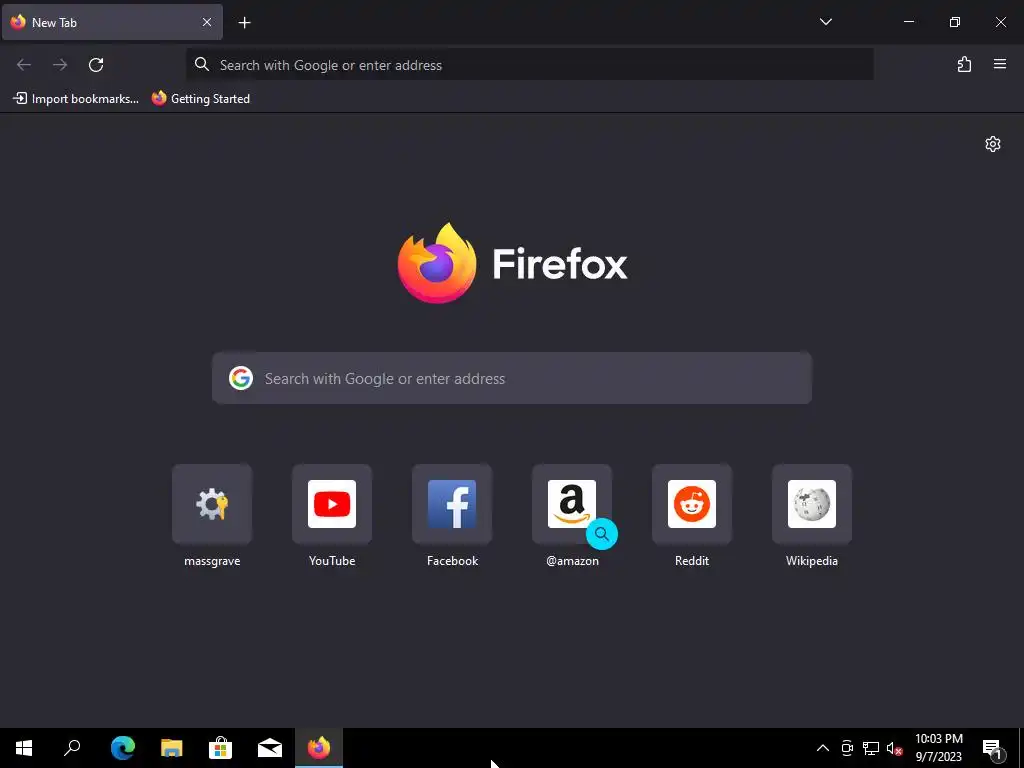Open the notification center icon
Screen dimensions: 1024x768
coord(992,748)
